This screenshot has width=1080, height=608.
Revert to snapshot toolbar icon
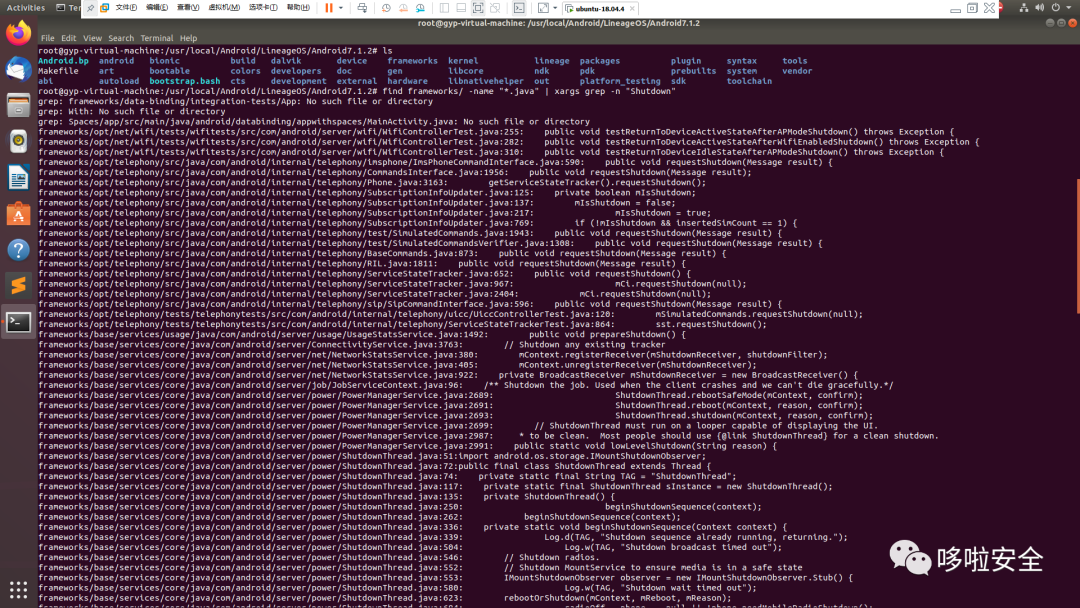pos(403,8)
